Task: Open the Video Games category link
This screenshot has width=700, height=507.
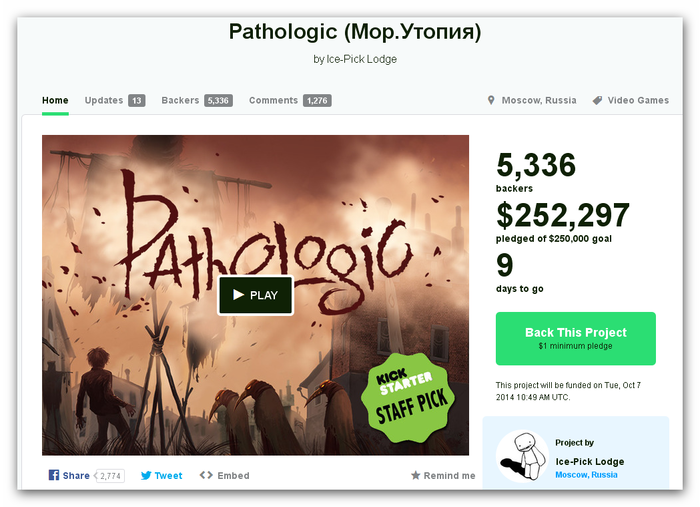Action: [x=638, y=100]
